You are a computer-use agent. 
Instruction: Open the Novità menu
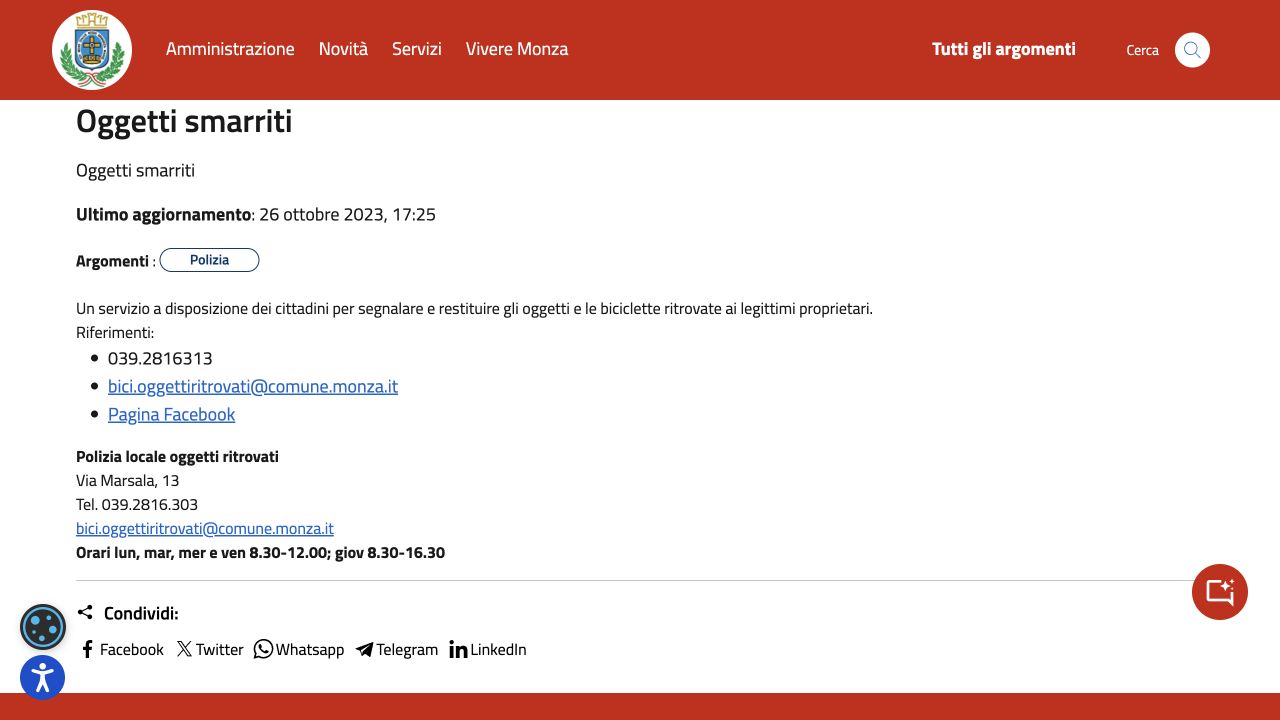343,49
